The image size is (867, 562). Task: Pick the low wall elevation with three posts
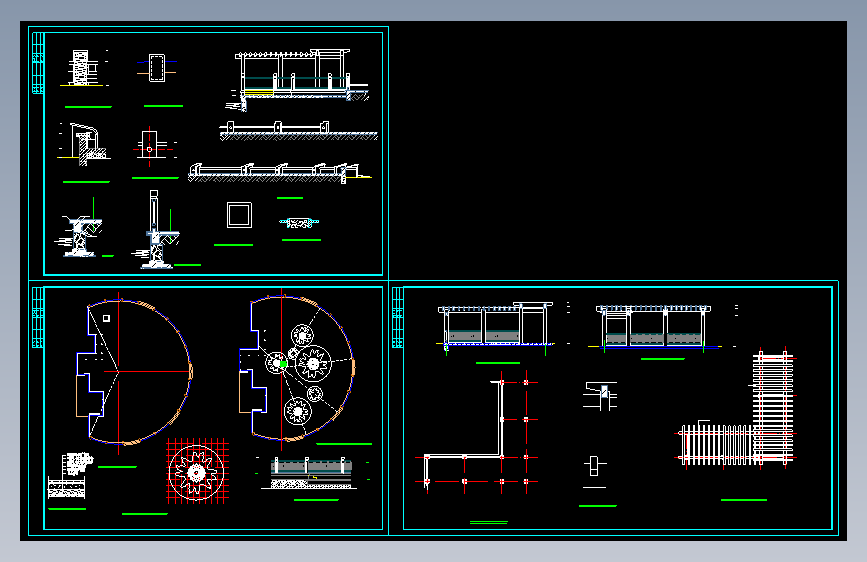299,132
